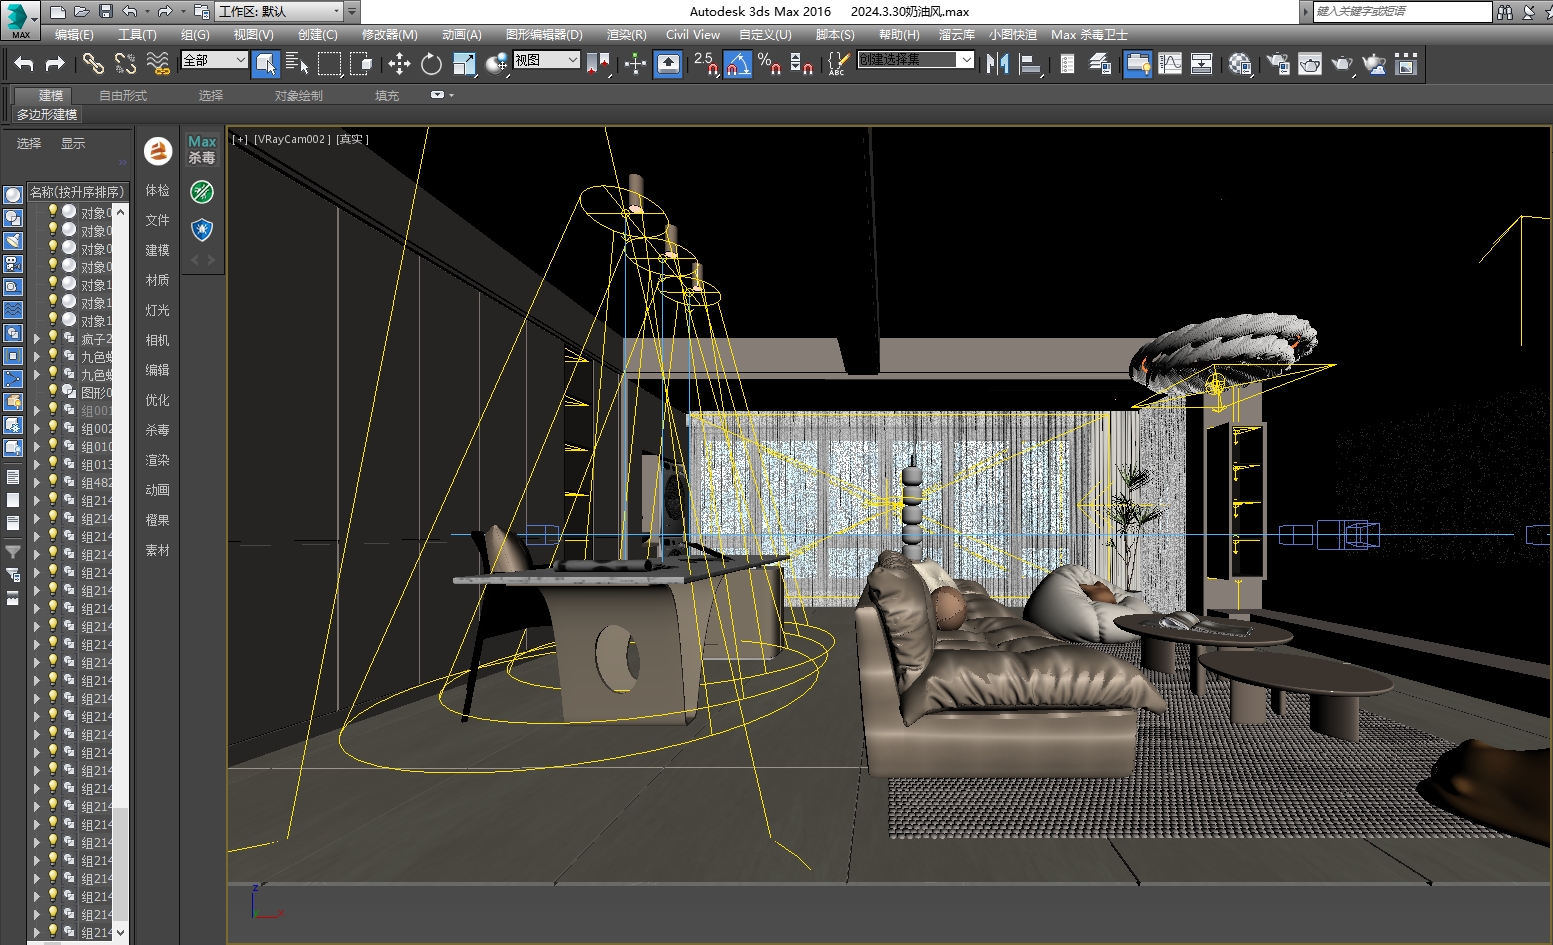Toggle Angle Snap

(738, 64)
